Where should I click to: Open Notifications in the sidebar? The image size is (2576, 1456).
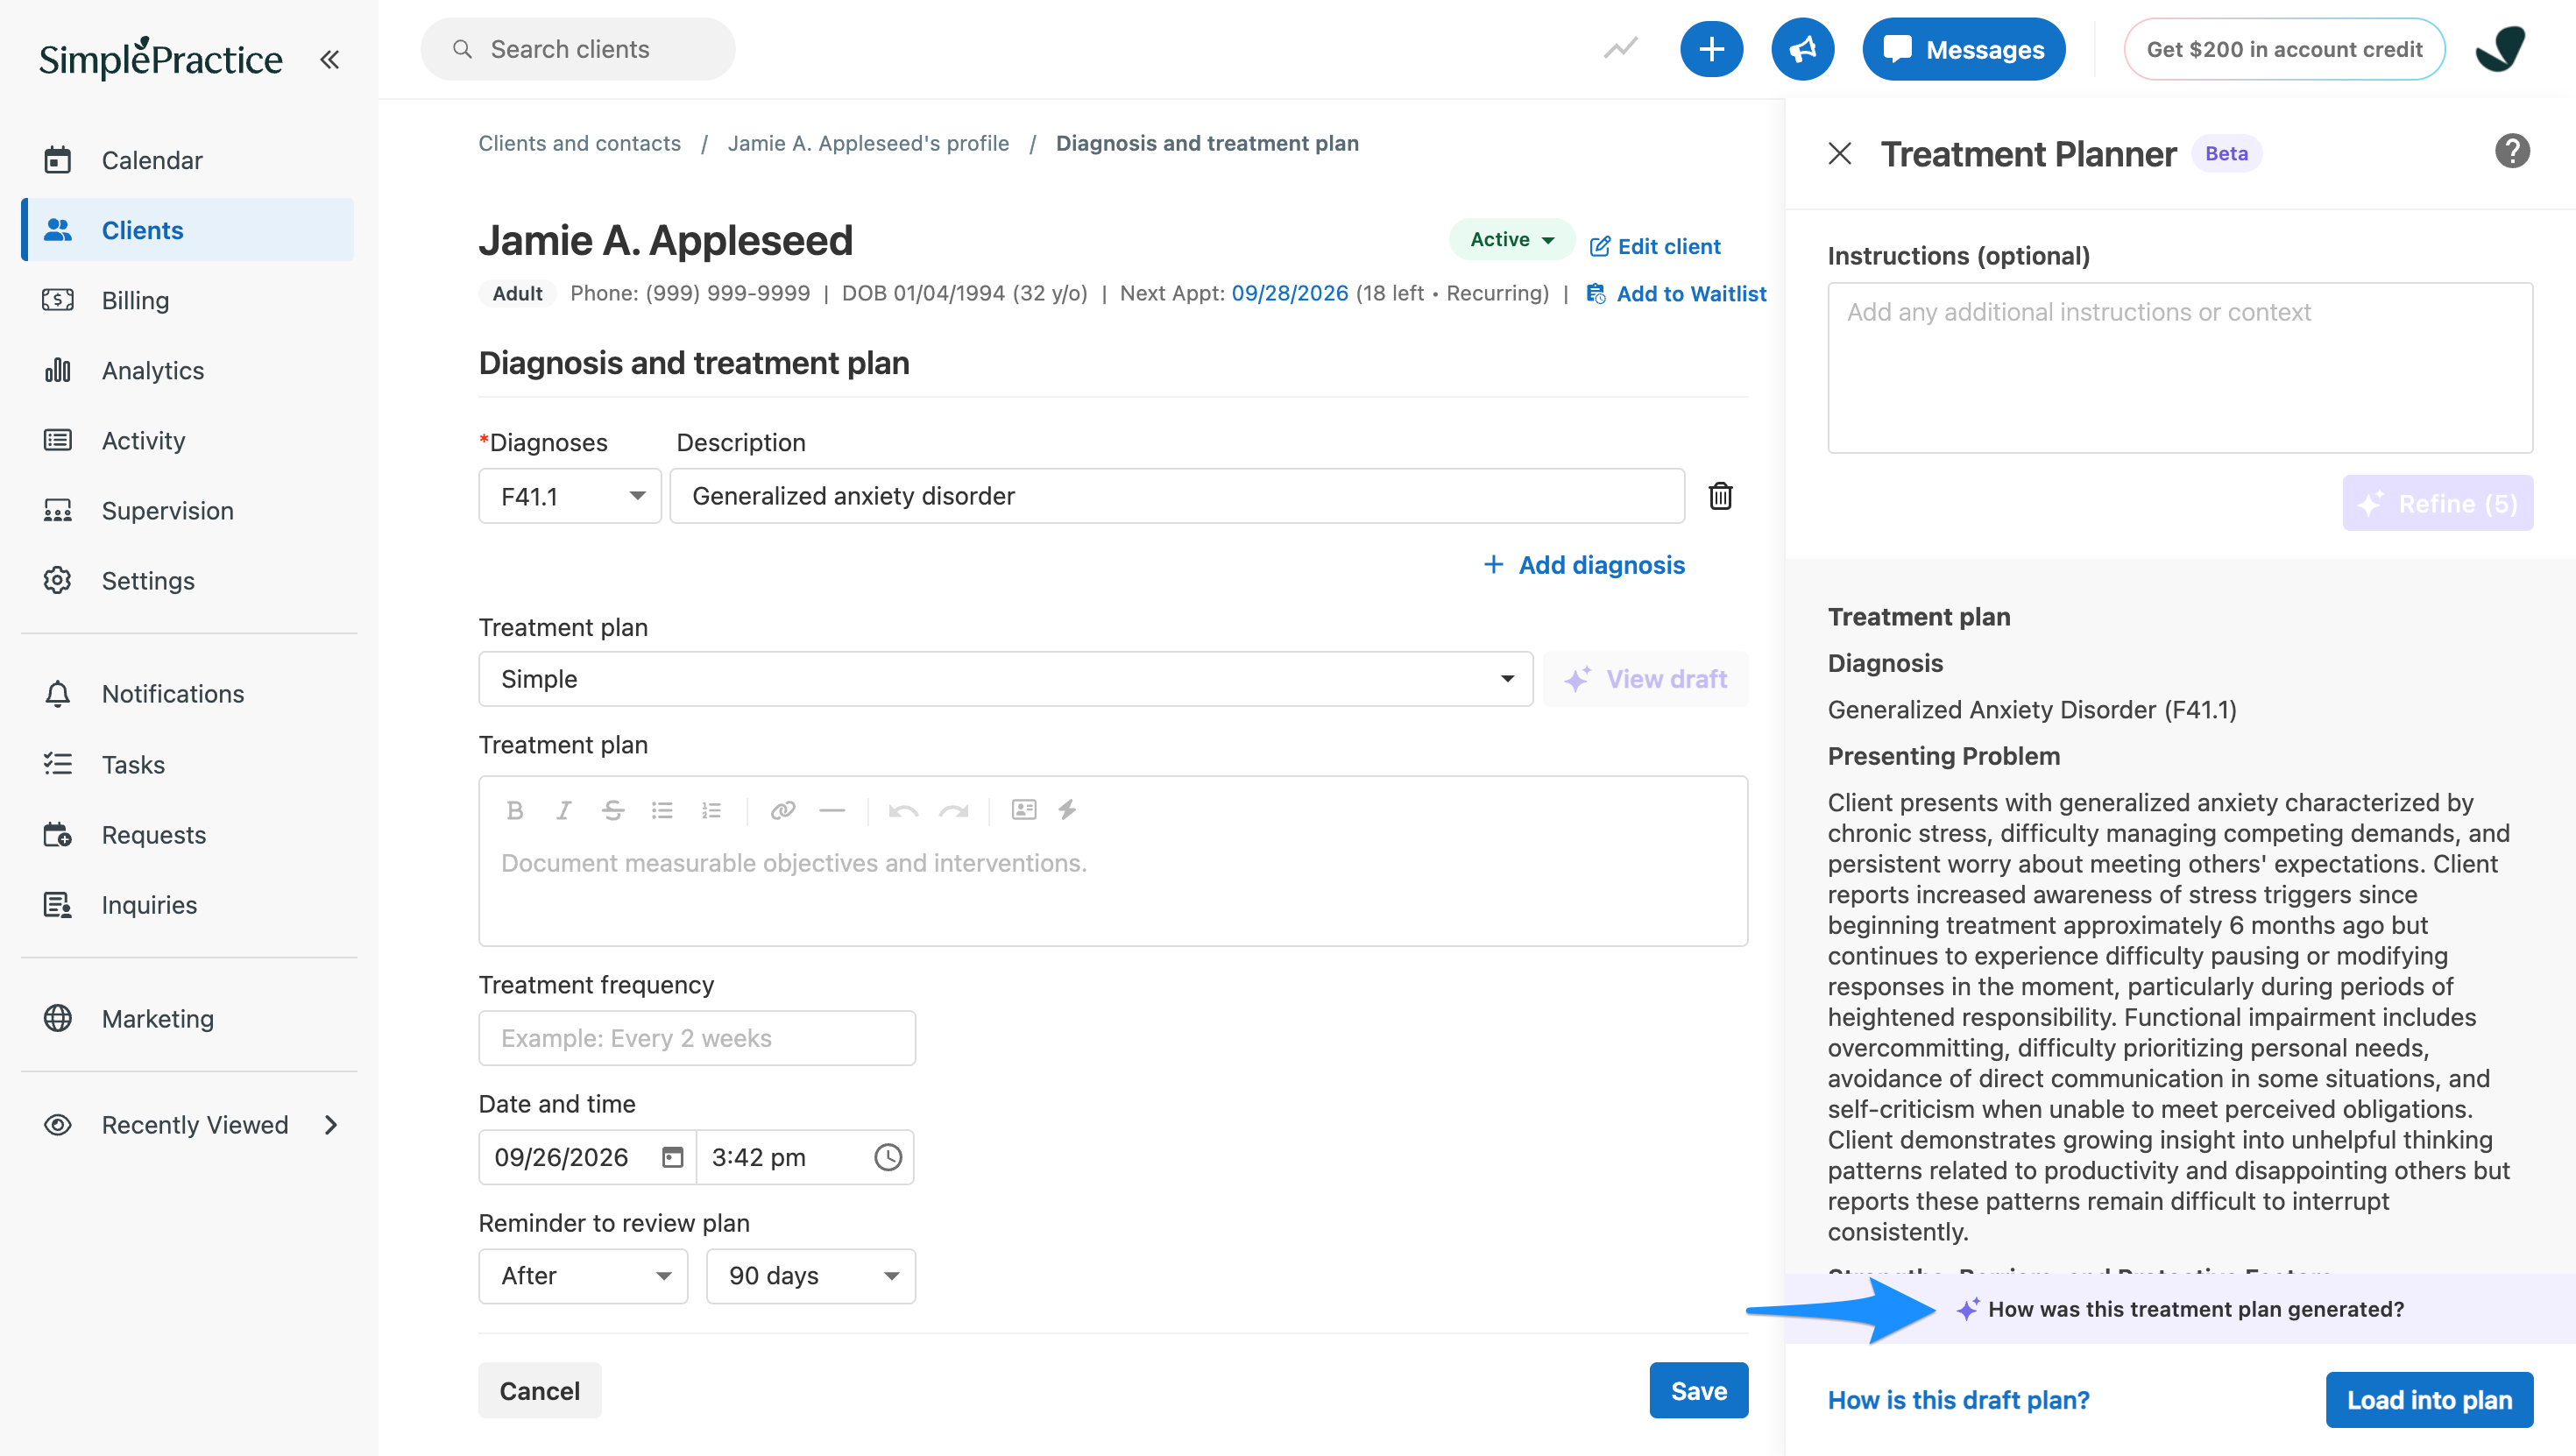[188, 694]
